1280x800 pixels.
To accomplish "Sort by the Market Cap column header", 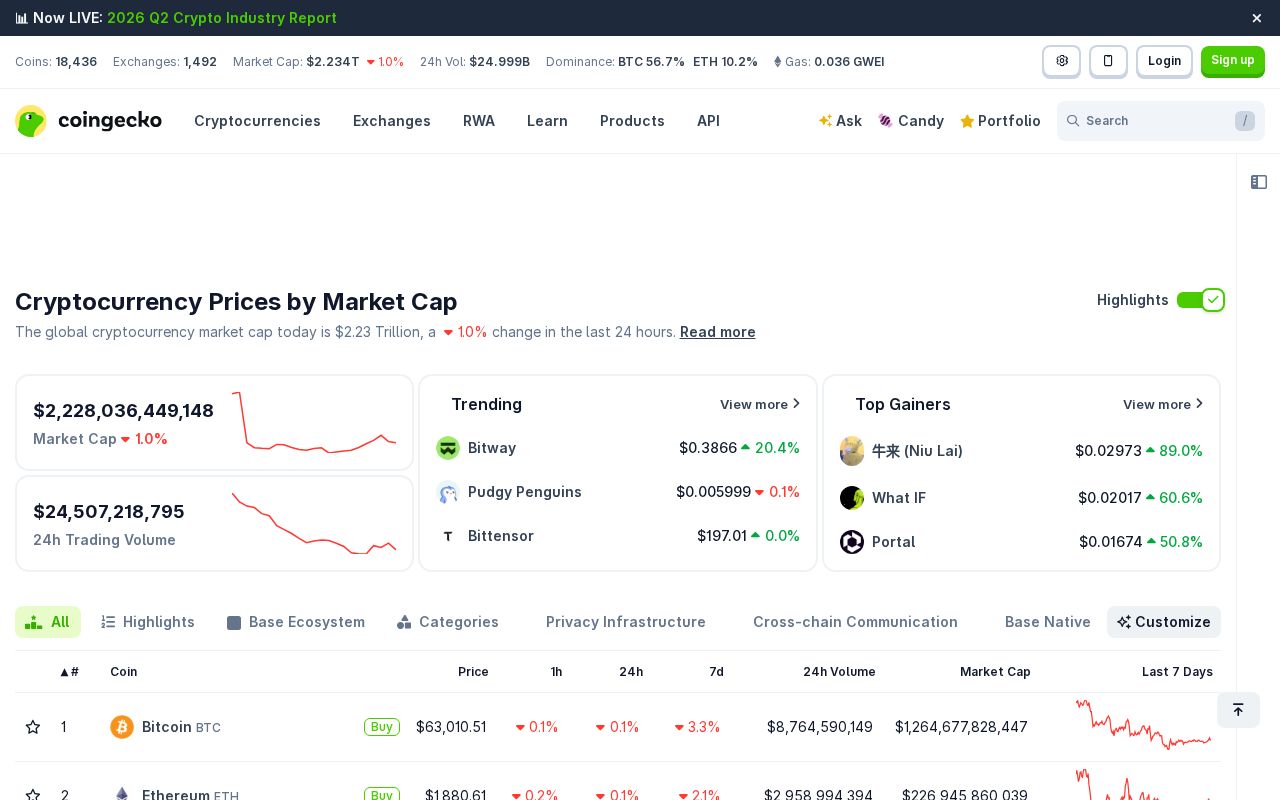I will (995, 672).
